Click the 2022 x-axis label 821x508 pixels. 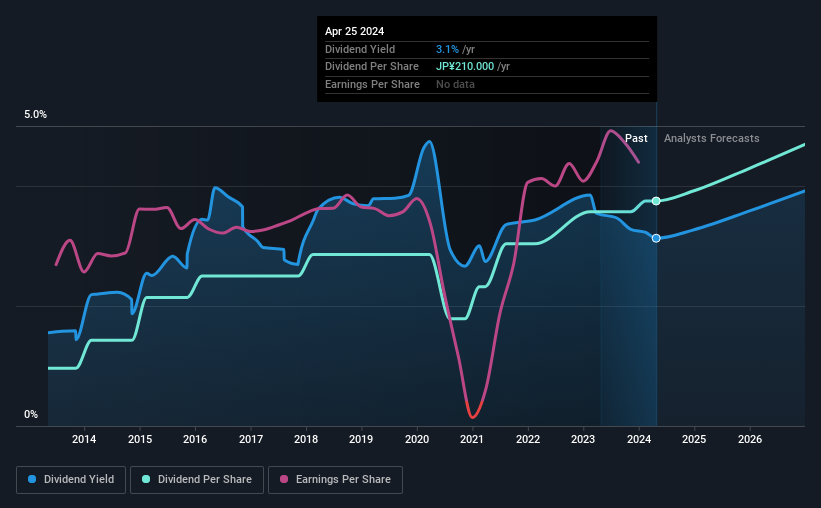pyautogui.click(x=528, y=439)
